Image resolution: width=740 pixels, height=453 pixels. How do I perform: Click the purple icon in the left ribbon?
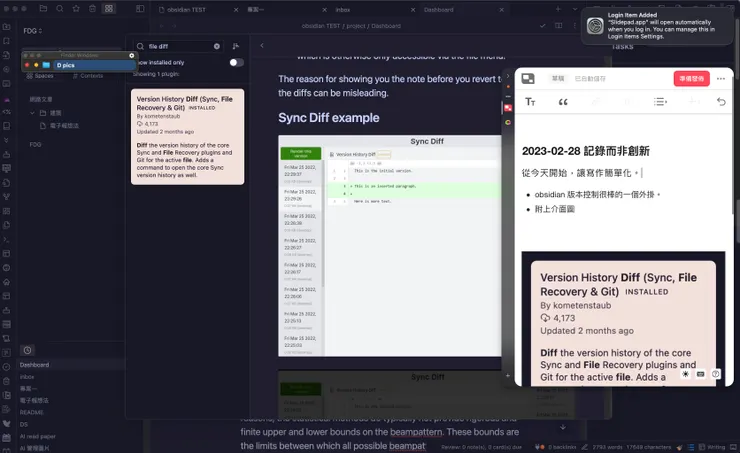click(7, 100)
